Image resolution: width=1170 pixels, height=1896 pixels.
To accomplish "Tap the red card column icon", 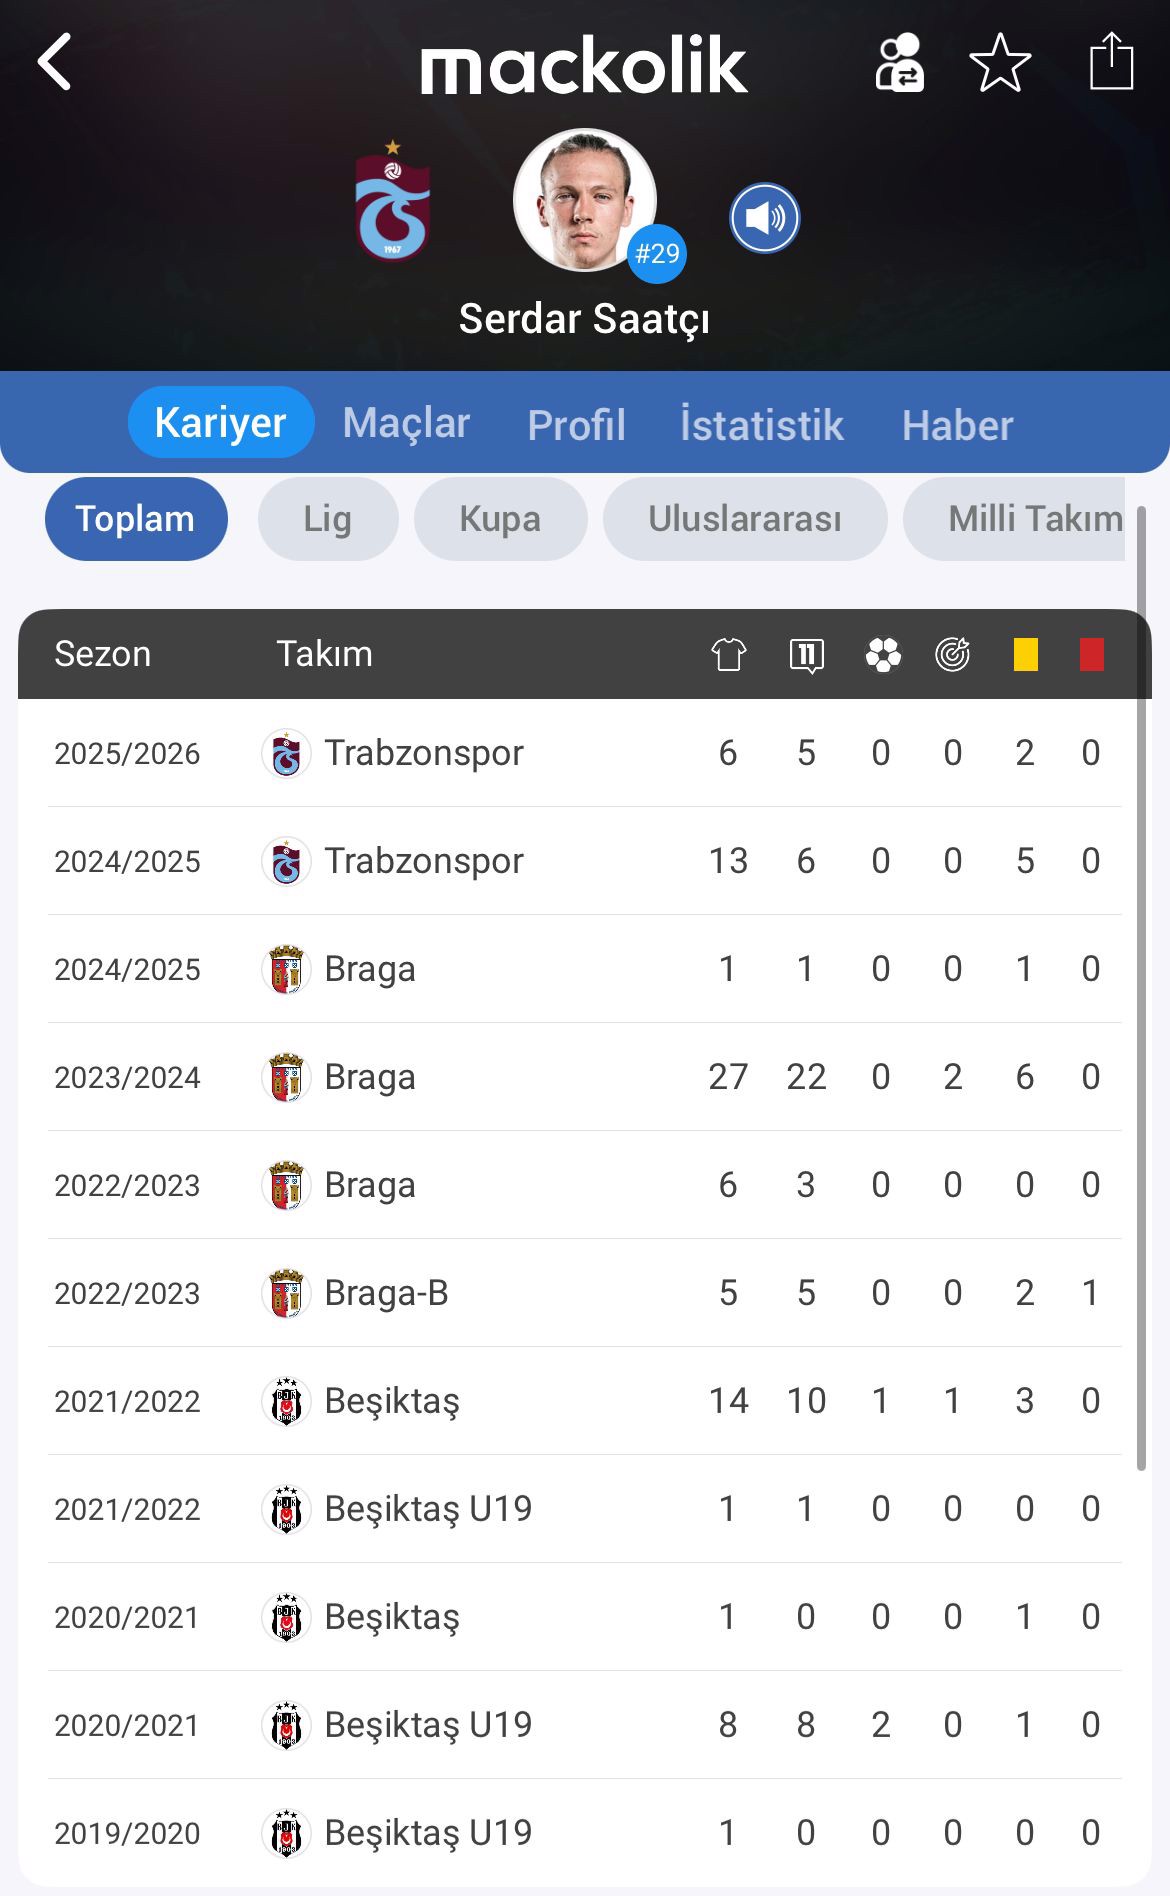I will click(1091, 655).
